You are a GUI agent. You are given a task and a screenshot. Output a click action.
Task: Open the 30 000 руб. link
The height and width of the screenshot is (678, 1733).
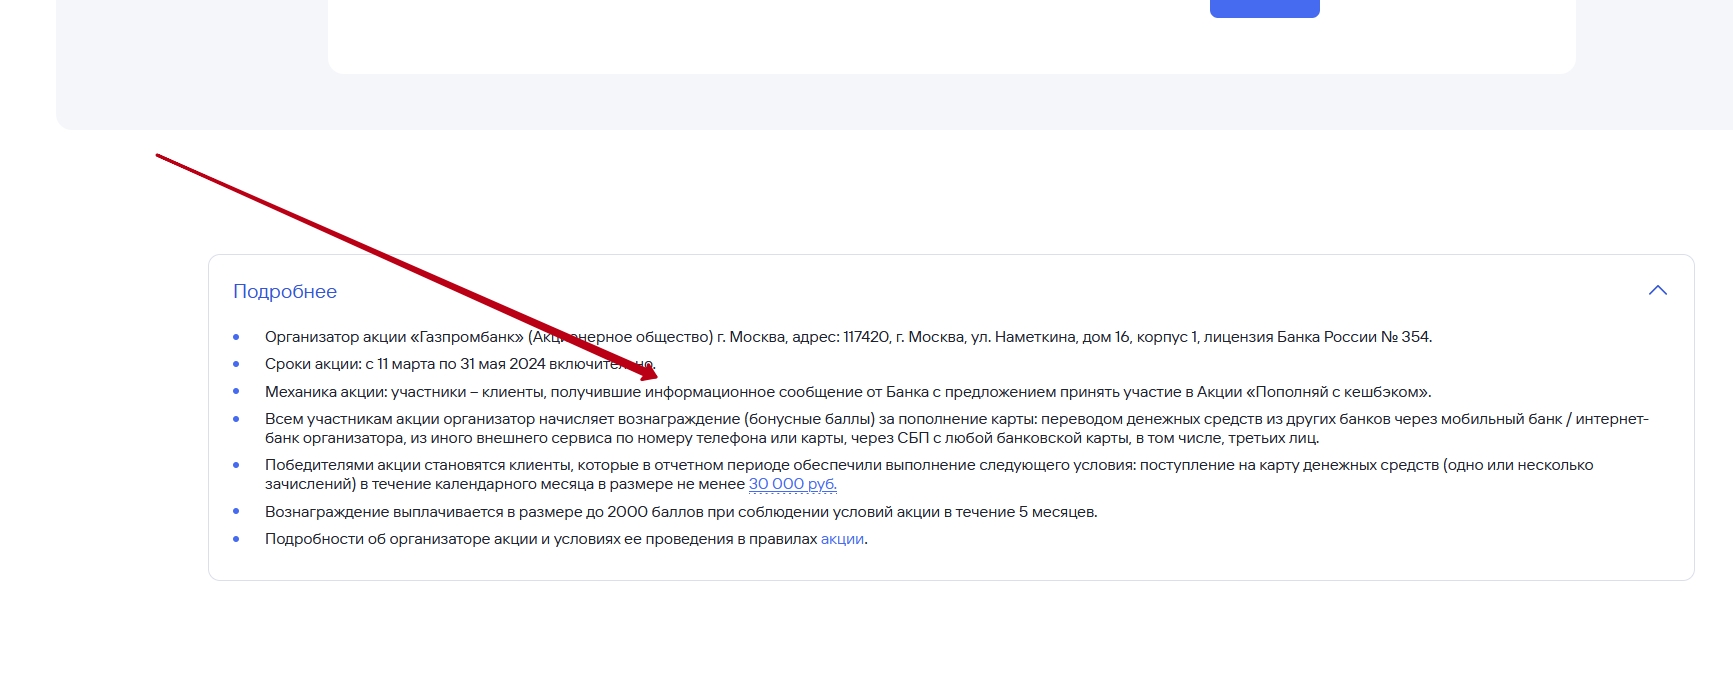coord(792,484)
